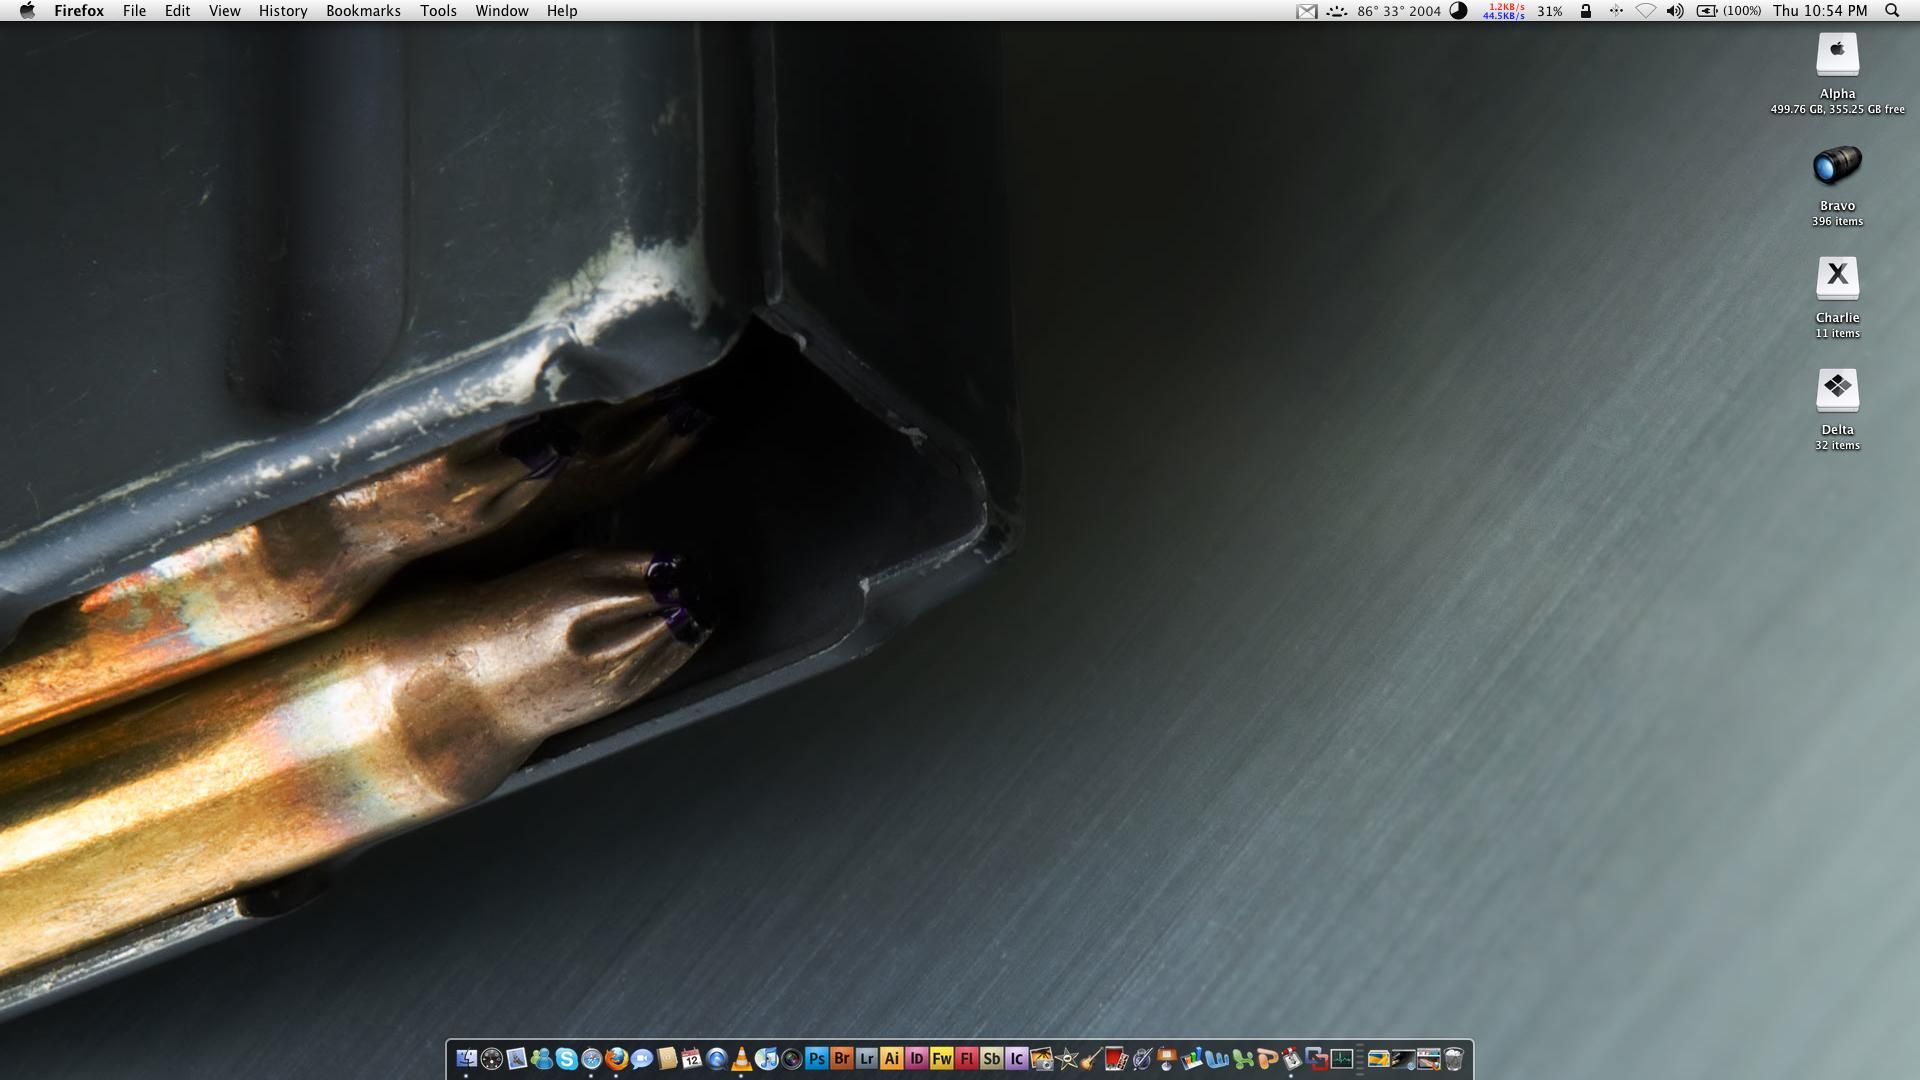Open the Apple menu
The height and width of the screenshot is (1080, 1920).
click(27, 11)
